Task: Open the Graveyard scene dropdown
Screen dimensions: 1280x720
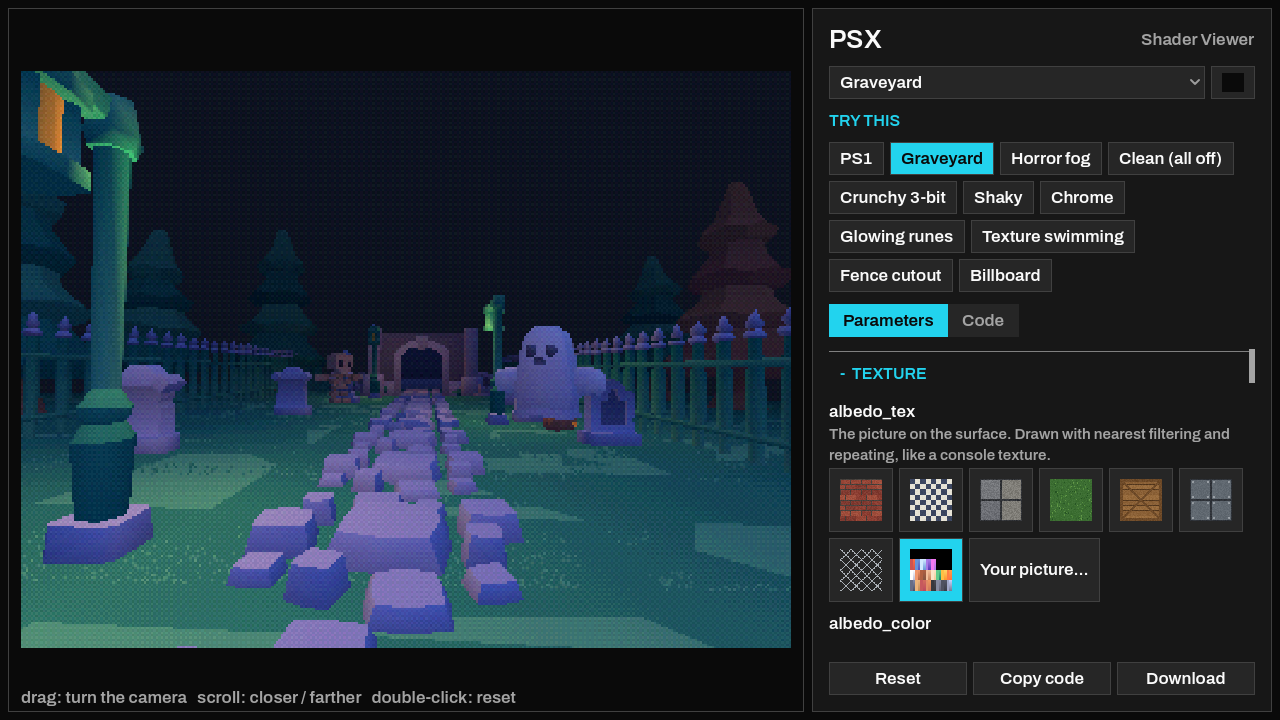Action: tap(1017, 82)
